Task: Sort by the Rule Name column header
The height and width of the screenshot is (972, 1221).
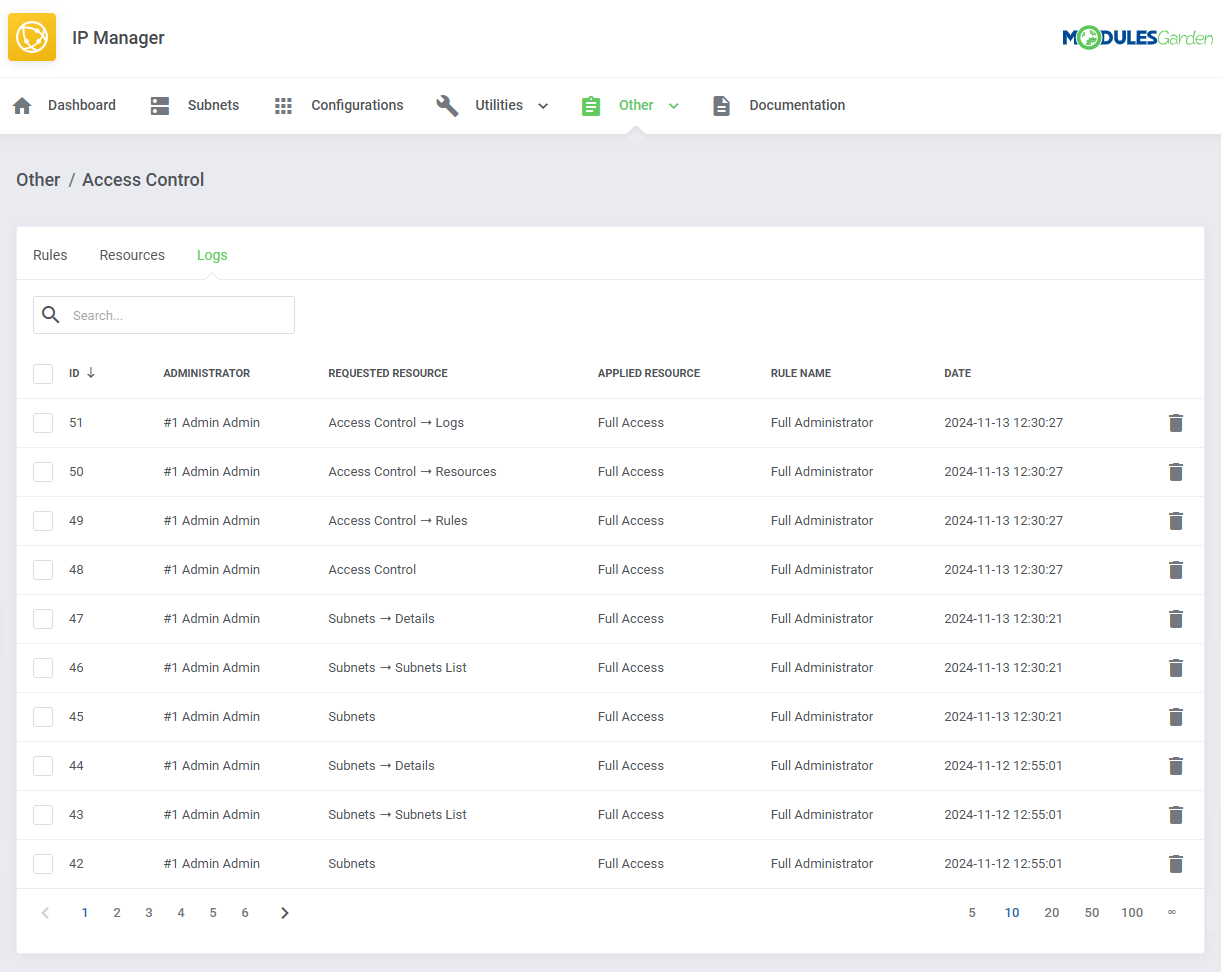Action: pos(801,373)
